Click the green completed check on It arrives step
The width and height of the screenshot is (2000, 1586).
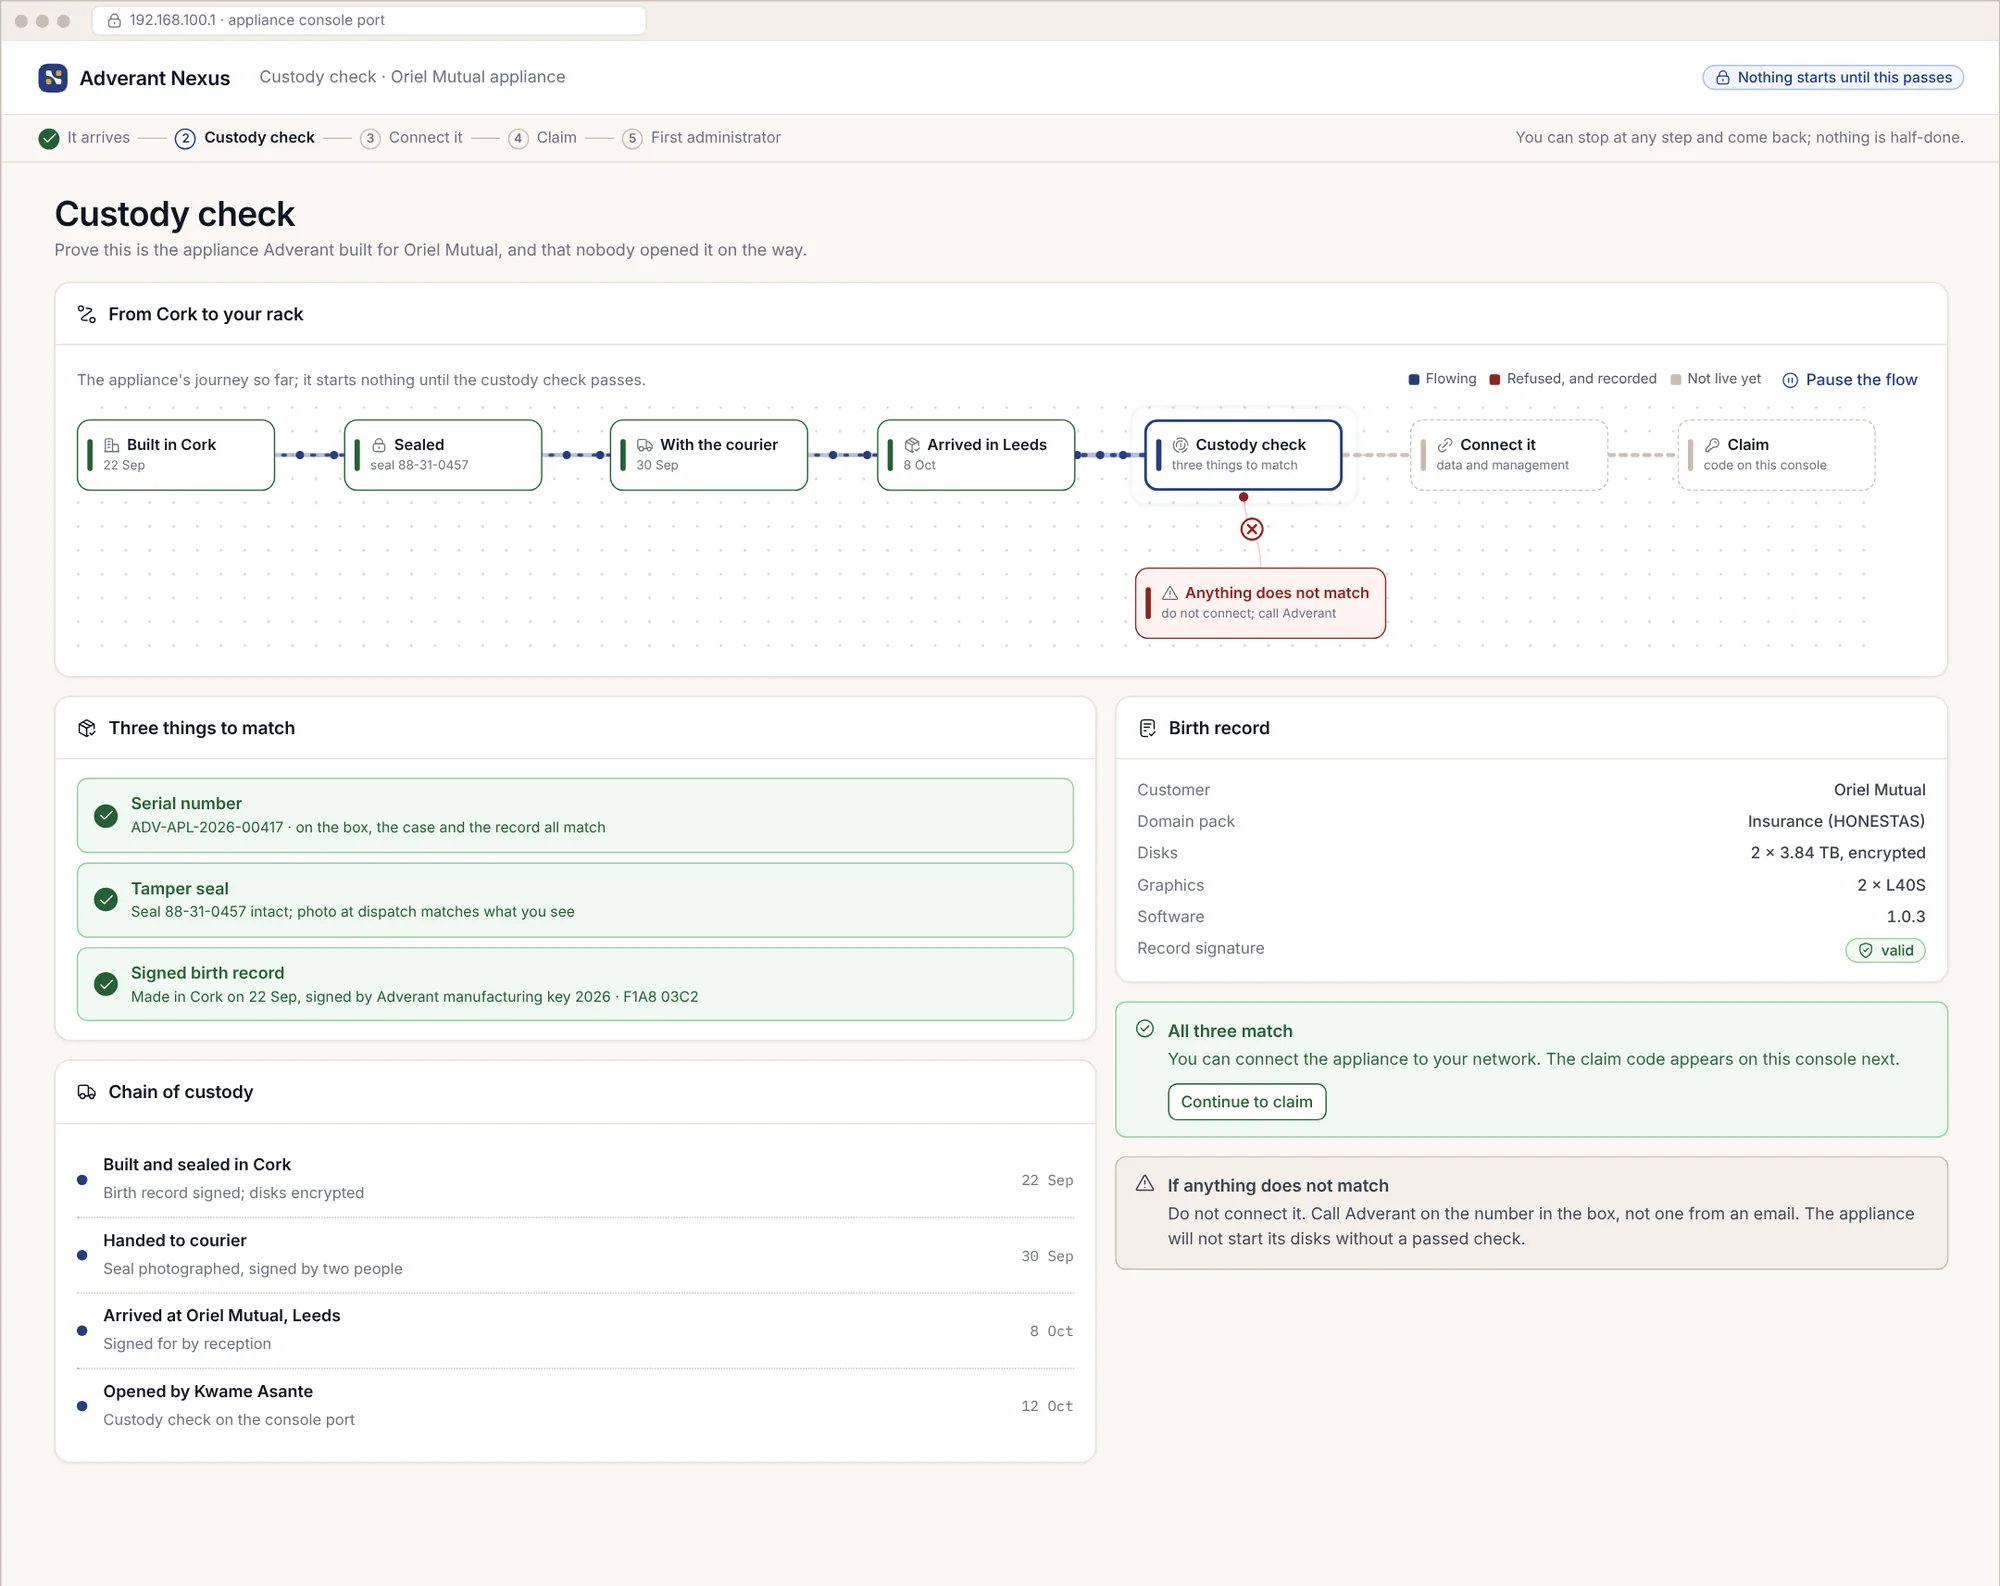(49, 138)
